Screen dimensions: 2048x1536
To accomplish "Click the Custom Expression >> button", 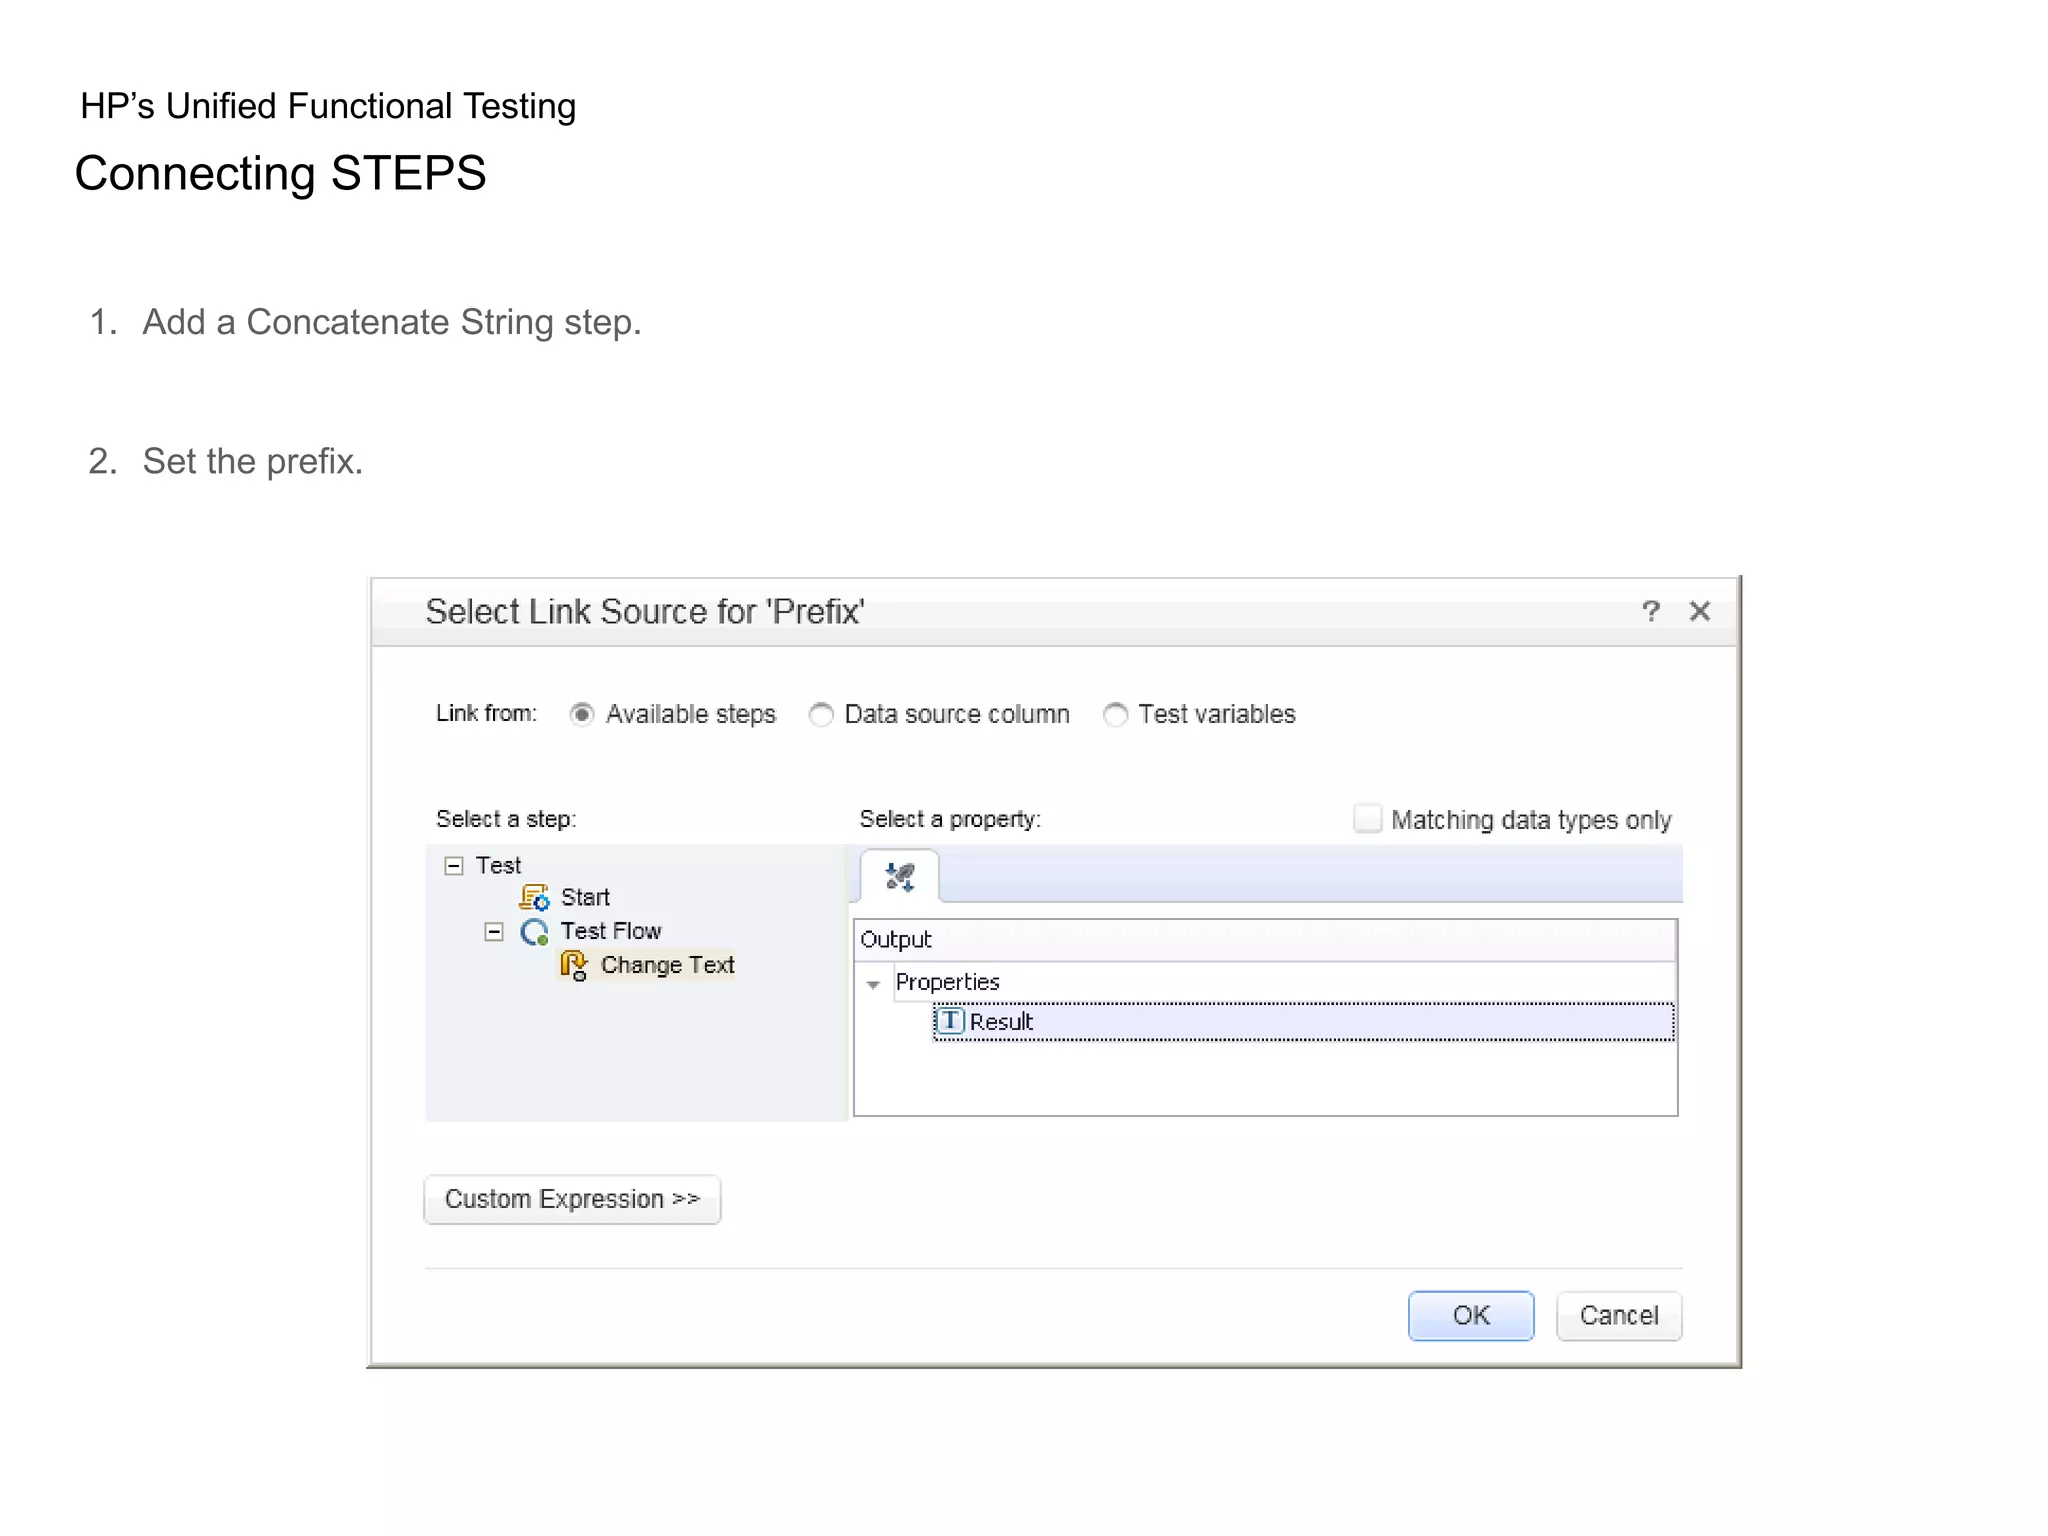I will 572,1199.
